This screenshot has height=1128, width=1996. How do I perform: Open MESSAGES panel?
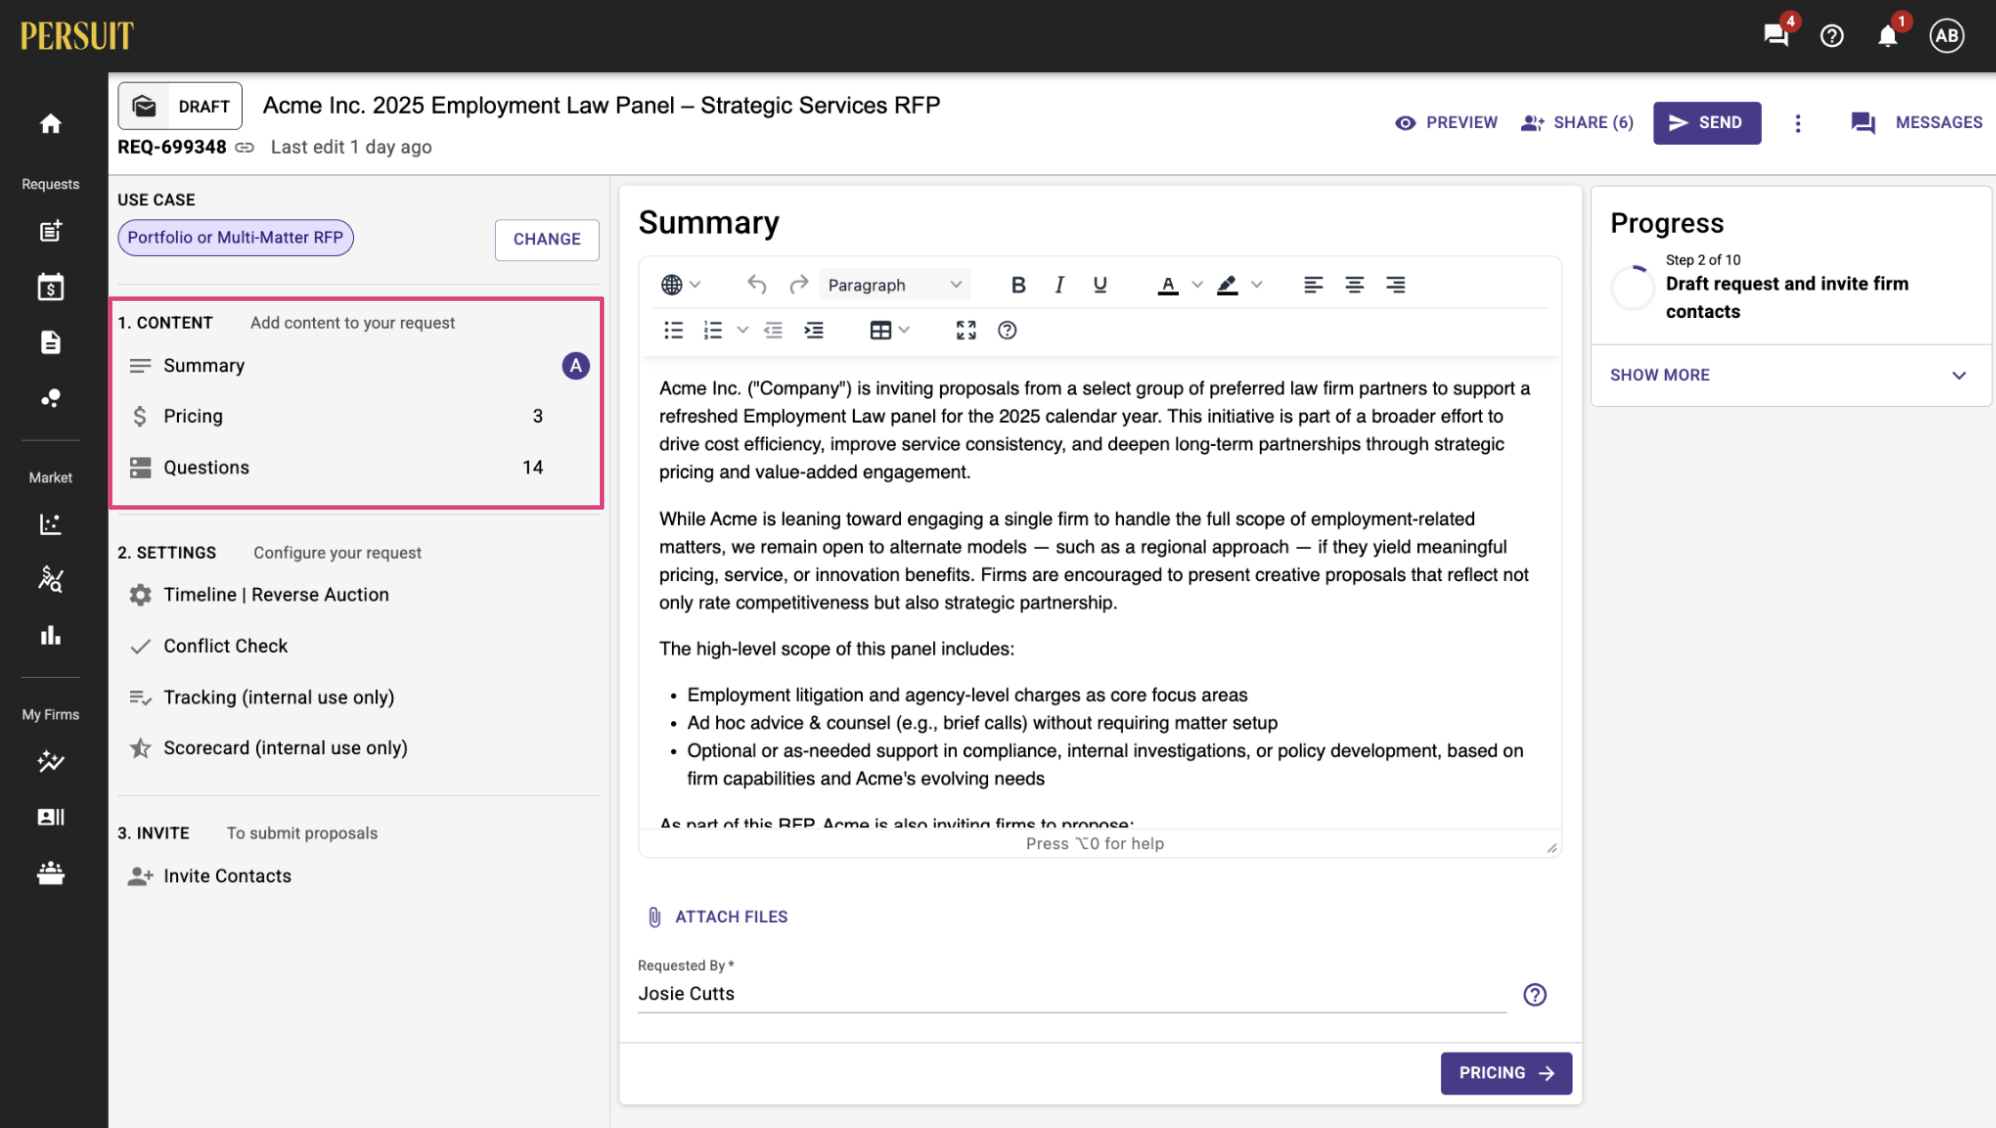[x=1916, y=123]
